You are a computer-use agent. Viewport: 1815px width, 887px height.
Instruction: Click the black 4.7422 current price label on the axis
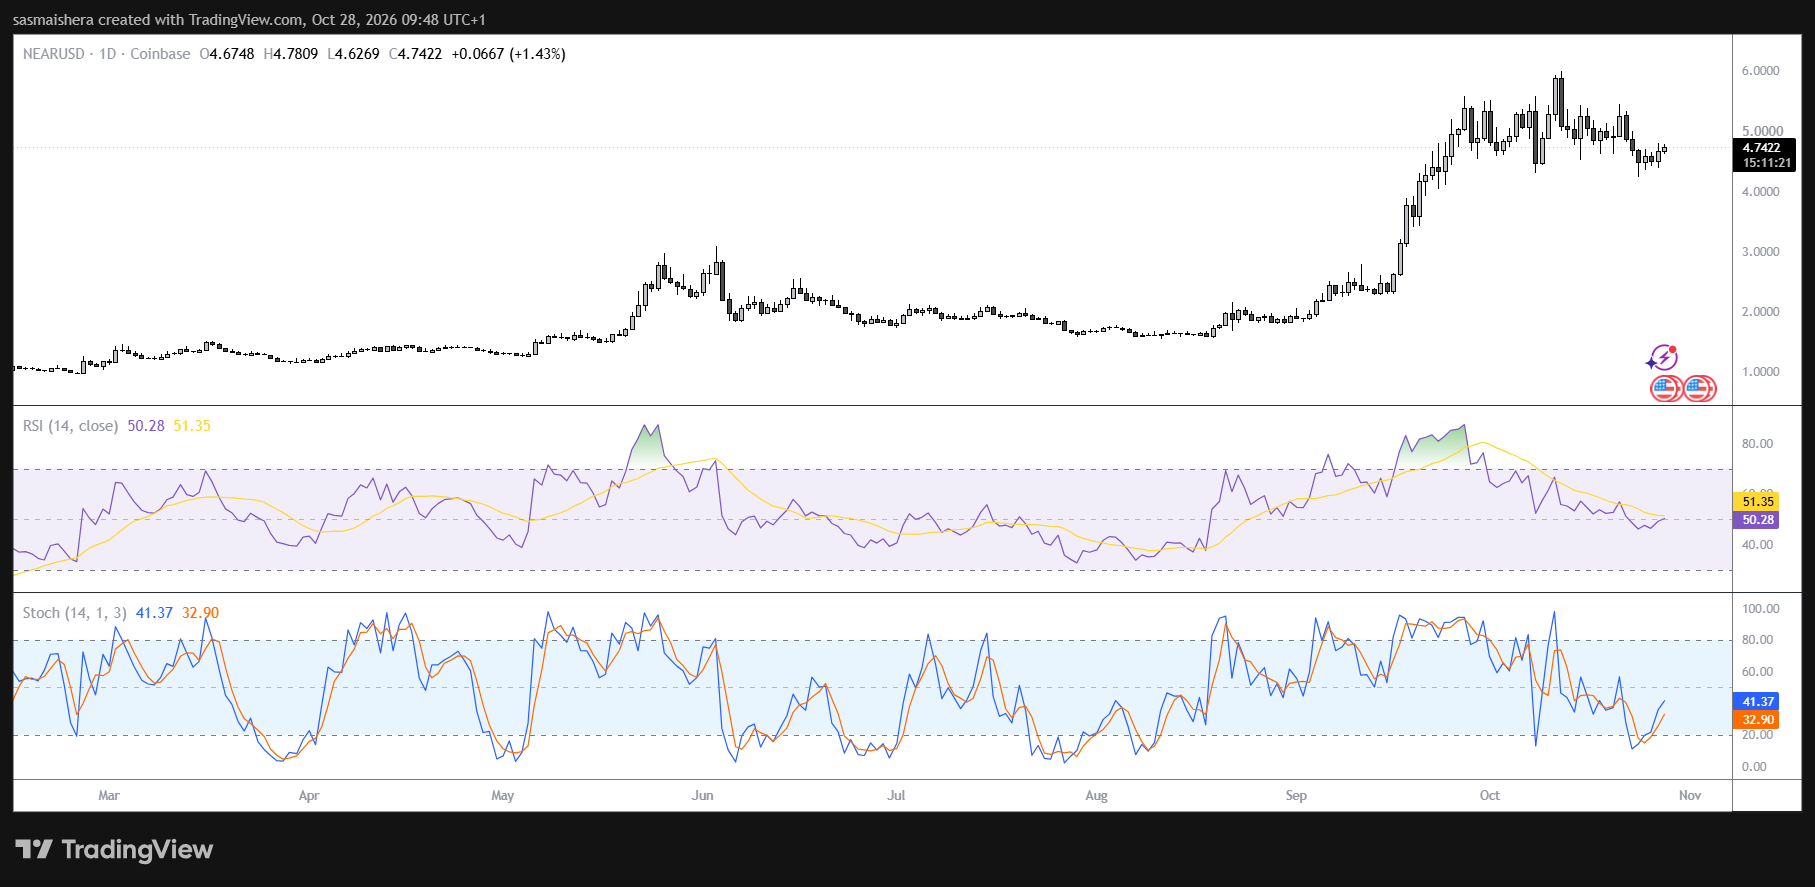tap(1762, 148)
